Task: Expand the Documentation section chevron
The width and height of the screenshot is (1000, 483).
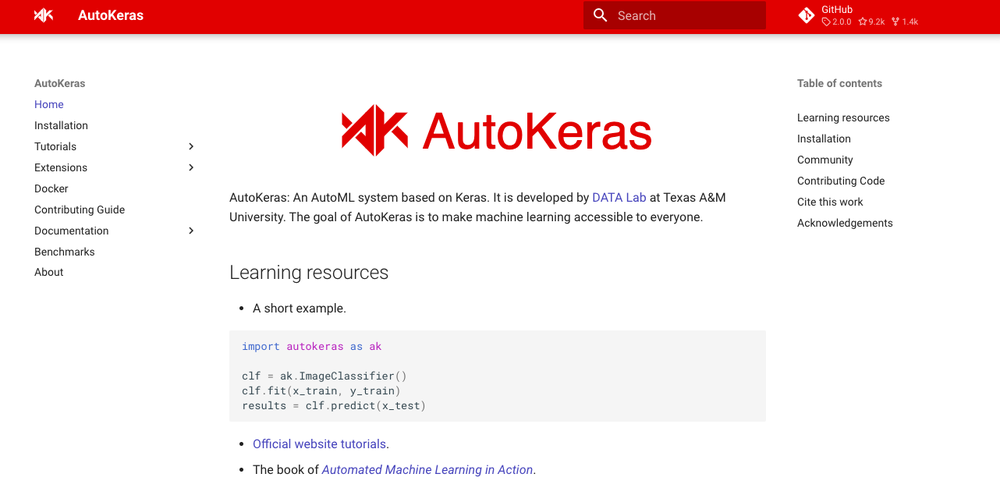Action: click(x=191, y=231)
